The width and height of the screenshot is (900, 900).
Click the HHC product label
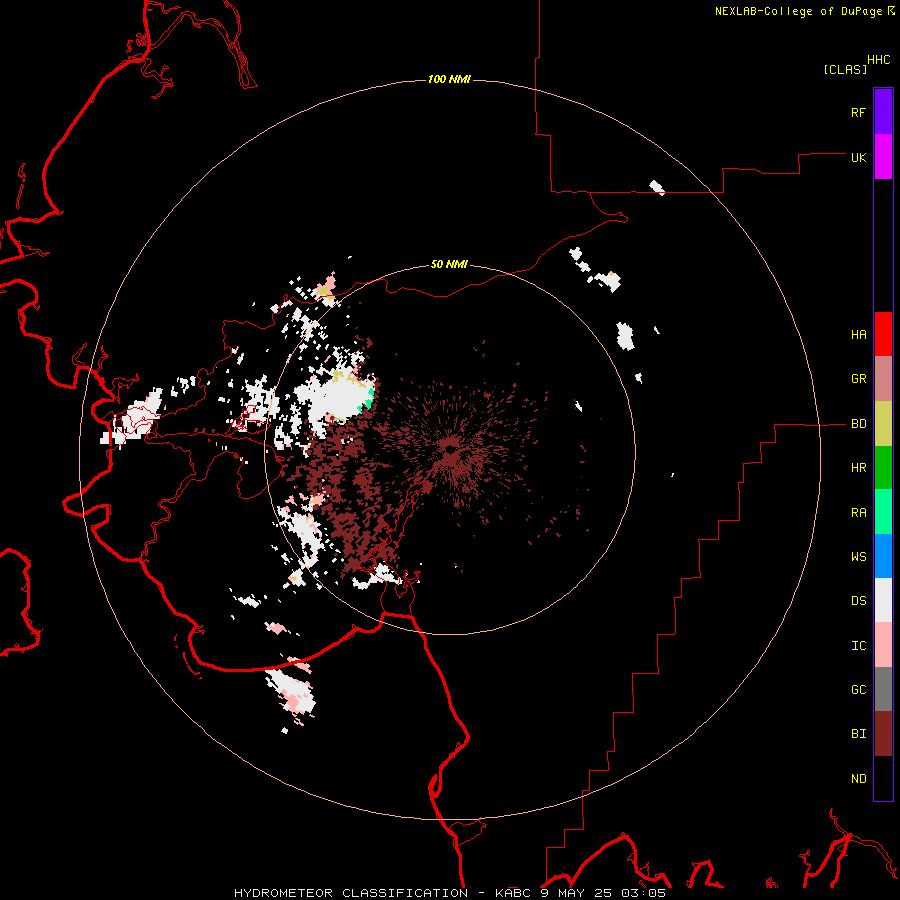pyautogui.click(x=878, y=60)
